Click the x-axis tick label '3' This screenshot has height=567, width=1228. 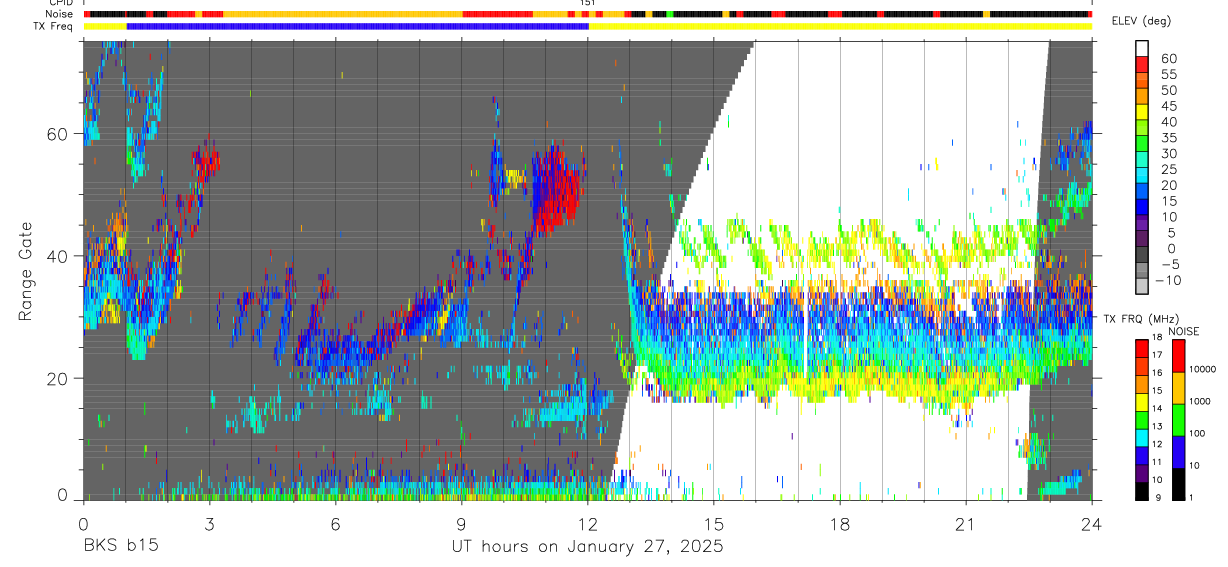coord(209,525)
